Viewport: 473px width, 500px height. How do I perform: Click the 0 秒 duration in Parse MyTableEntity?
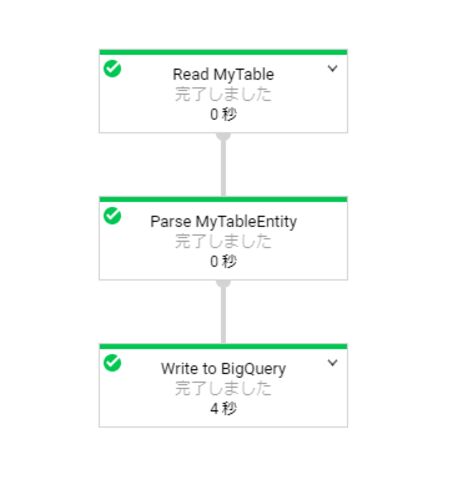click(223, 261)
